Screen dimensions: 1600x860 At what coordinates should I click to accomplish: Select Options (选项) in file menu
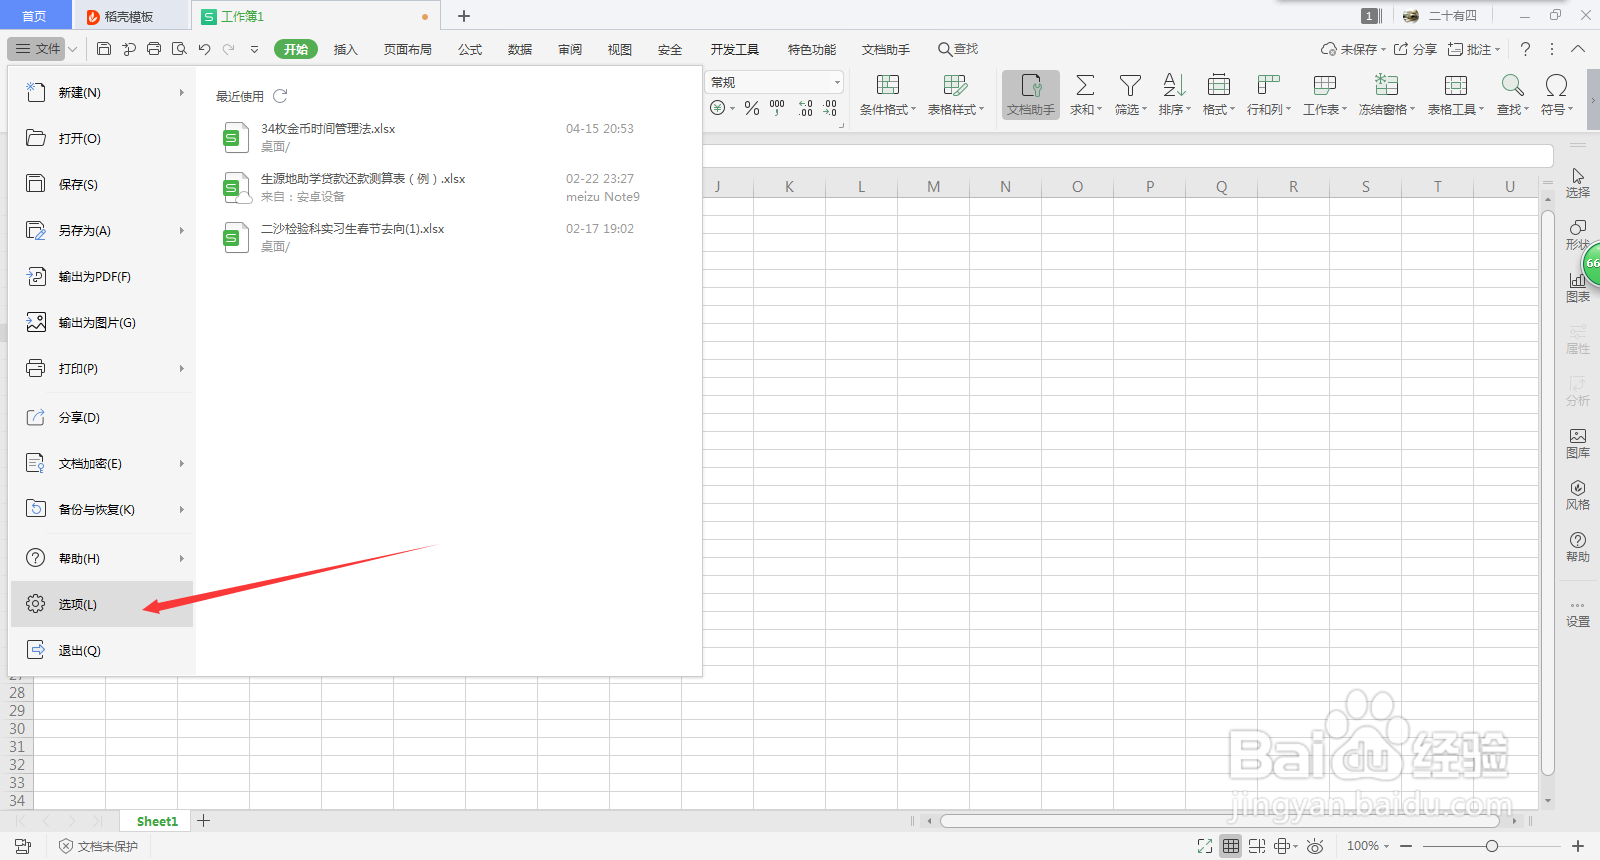(x=101, y=604)
